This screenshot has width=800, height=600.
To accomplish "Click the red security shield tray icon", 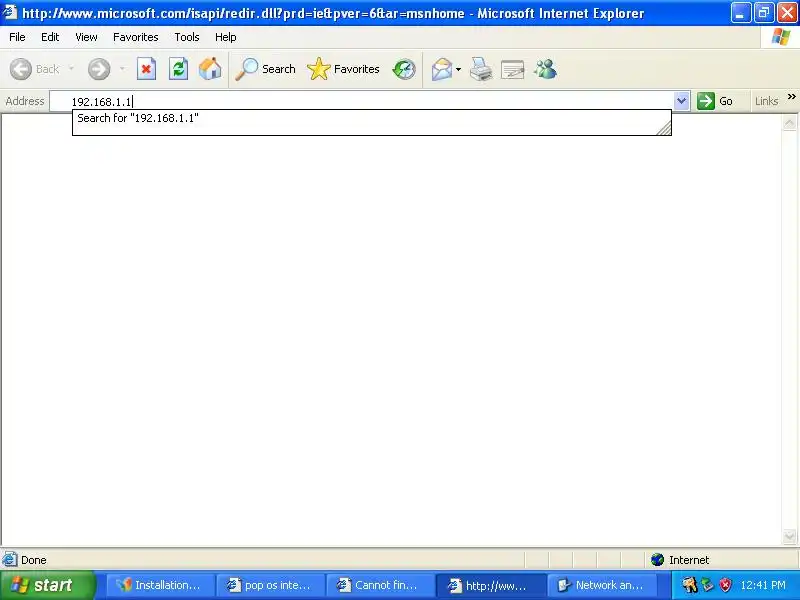I will point(725,585).
